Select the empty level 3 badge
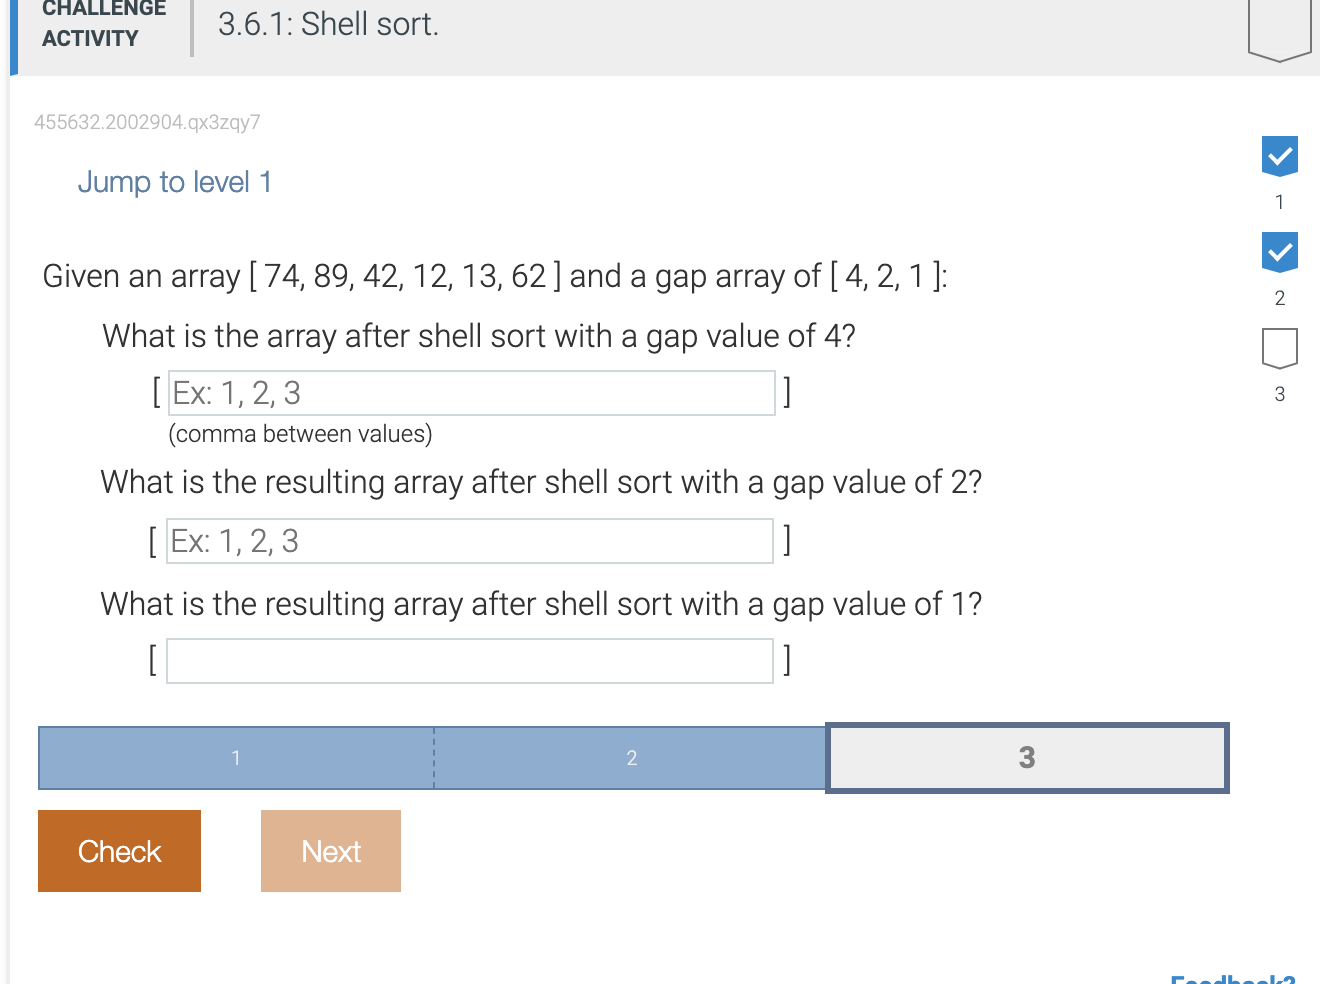1320x984 pixels. [1279, 347]
